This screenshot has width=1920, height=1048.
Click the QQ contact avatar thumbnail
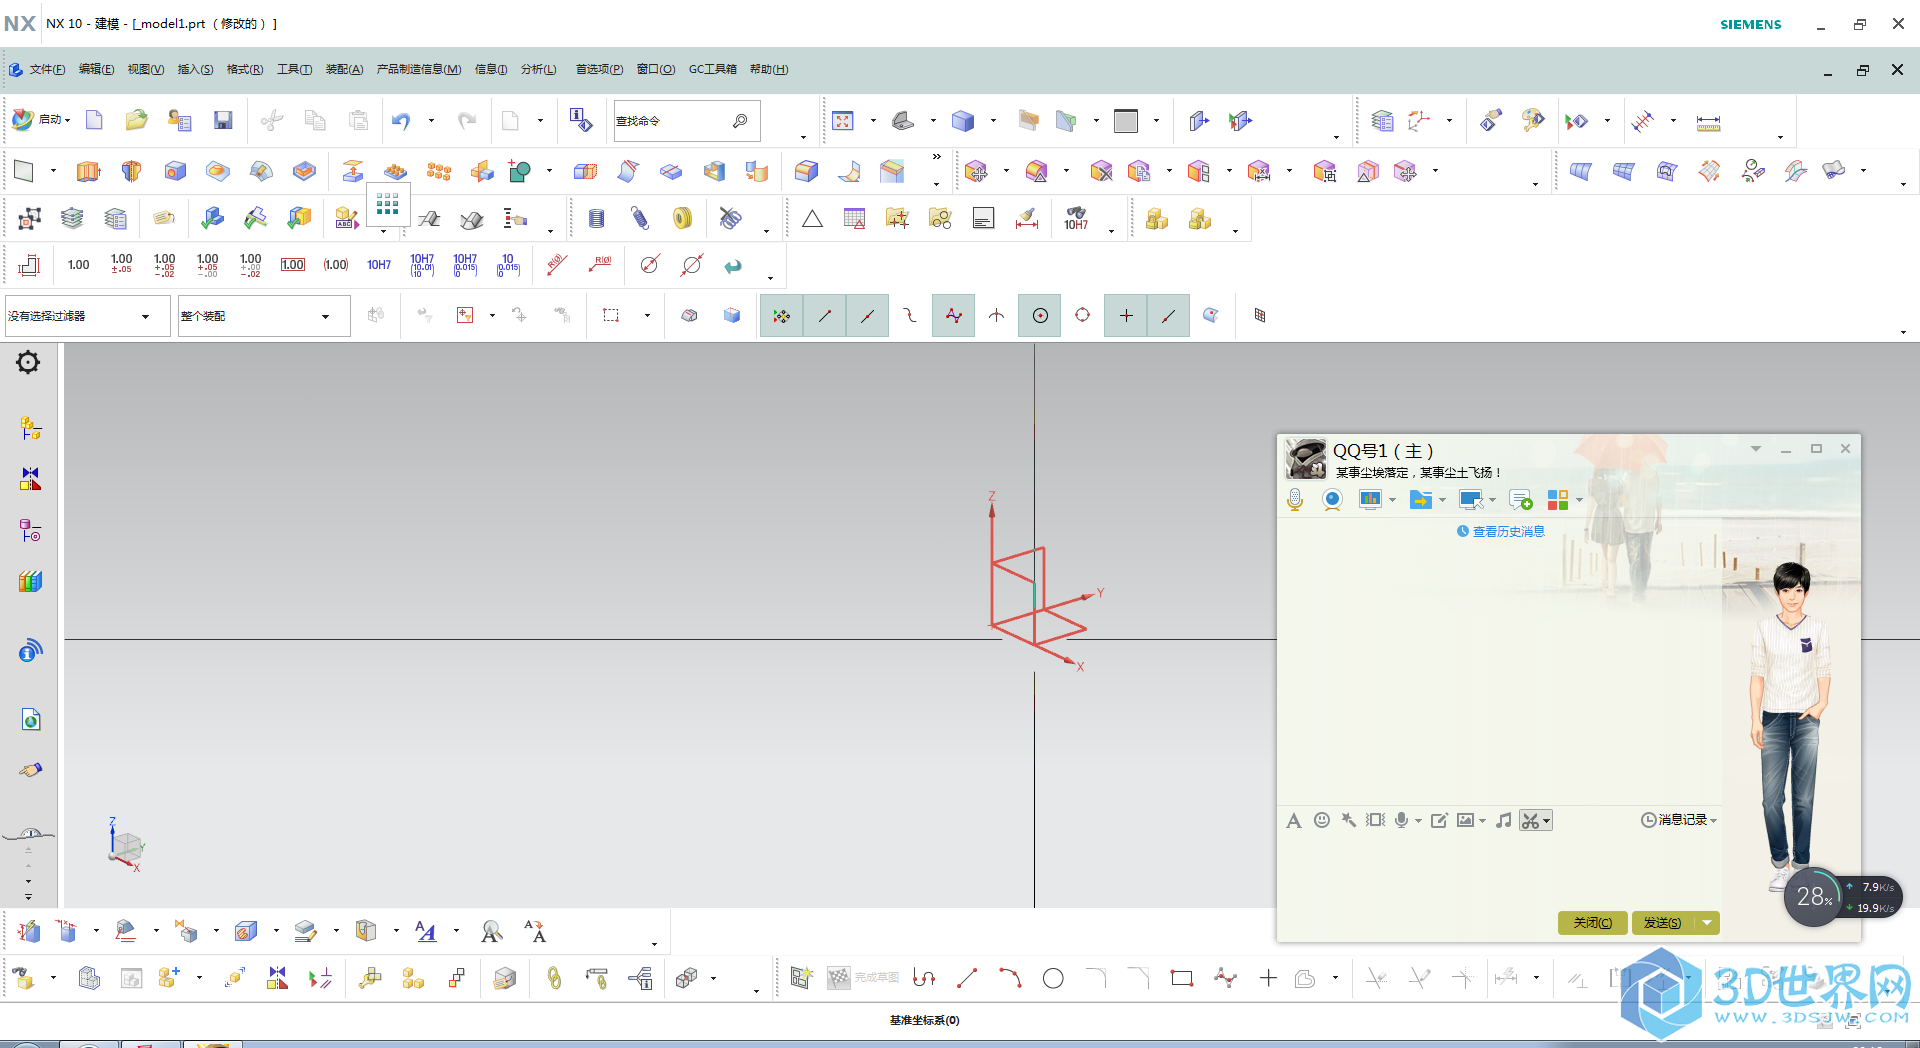point(1305,458)
